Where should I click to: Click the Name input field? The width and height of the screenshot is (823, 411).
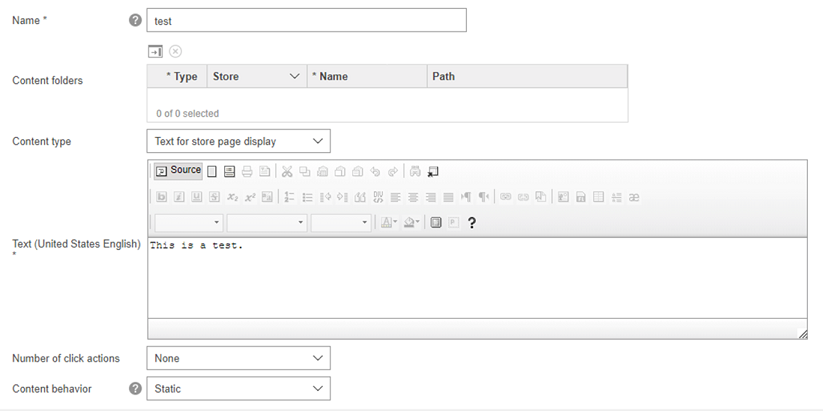(x=306, y=20)
